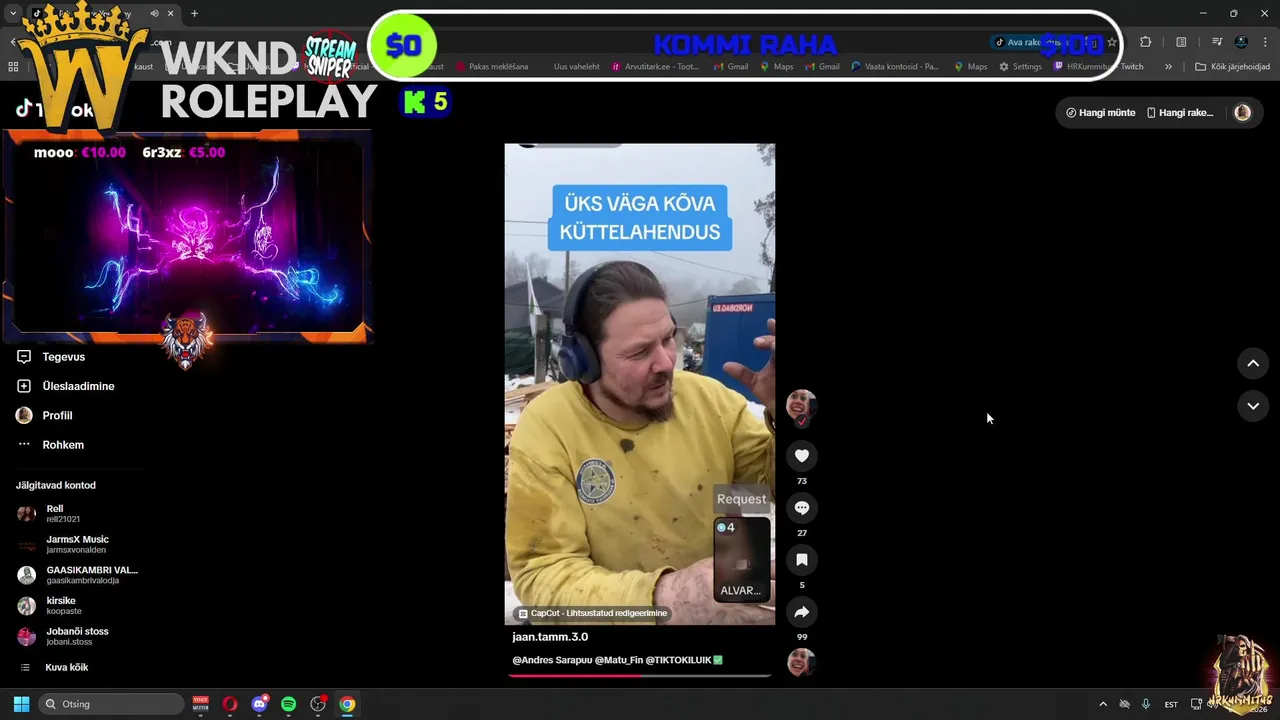Open profile avatar at top right
The width and height of the screenshot is (1280, 720).
1242,113
